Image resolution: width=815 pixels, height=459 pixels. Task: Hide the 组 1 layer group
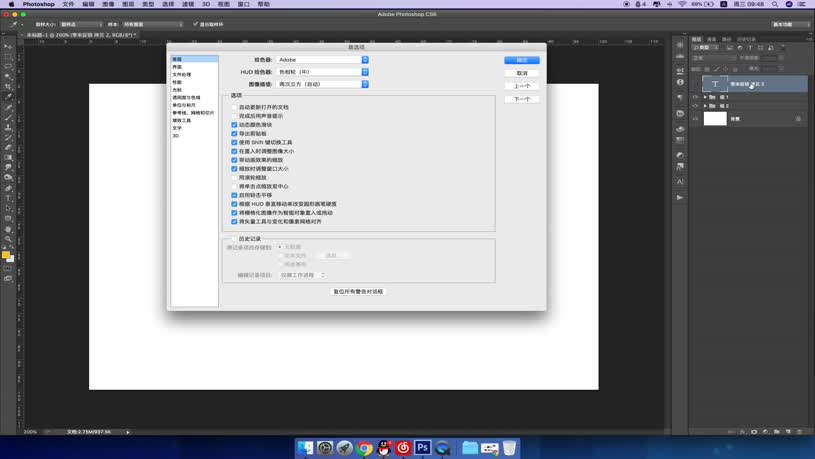tap(695, 97)
